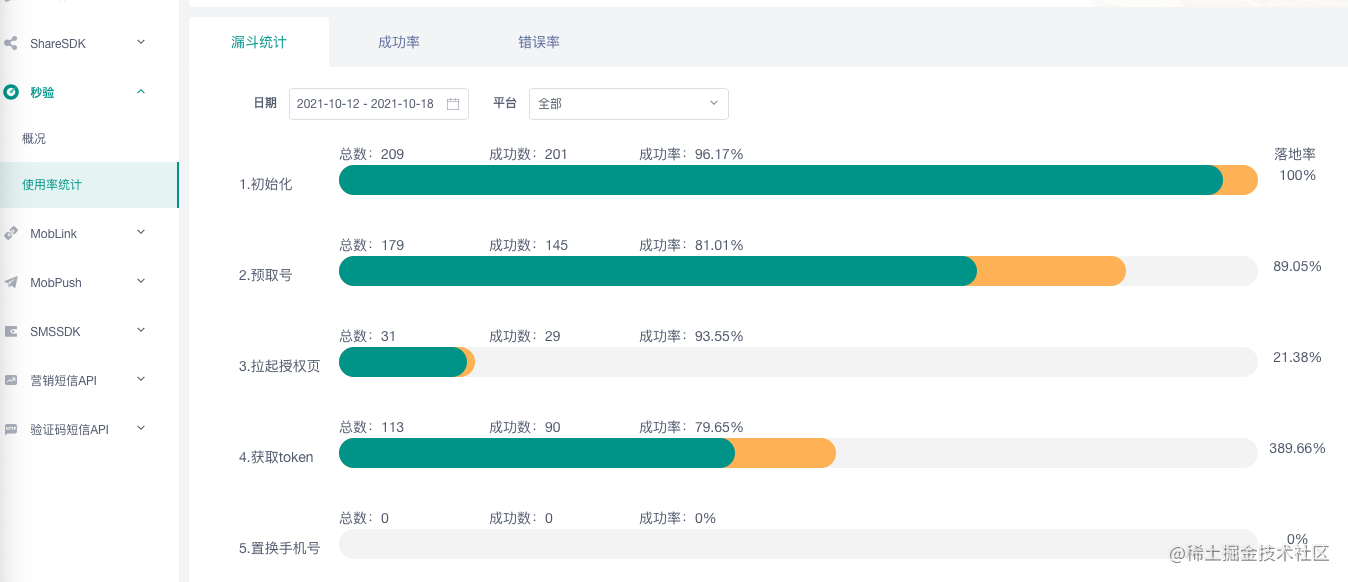1348x582 pixels.
Task: Open calendar icon in date field
Action: (453, 104)
